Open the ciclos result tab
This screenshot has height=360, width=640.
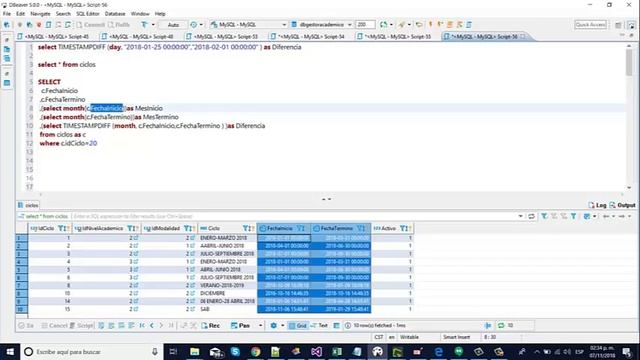28,205
